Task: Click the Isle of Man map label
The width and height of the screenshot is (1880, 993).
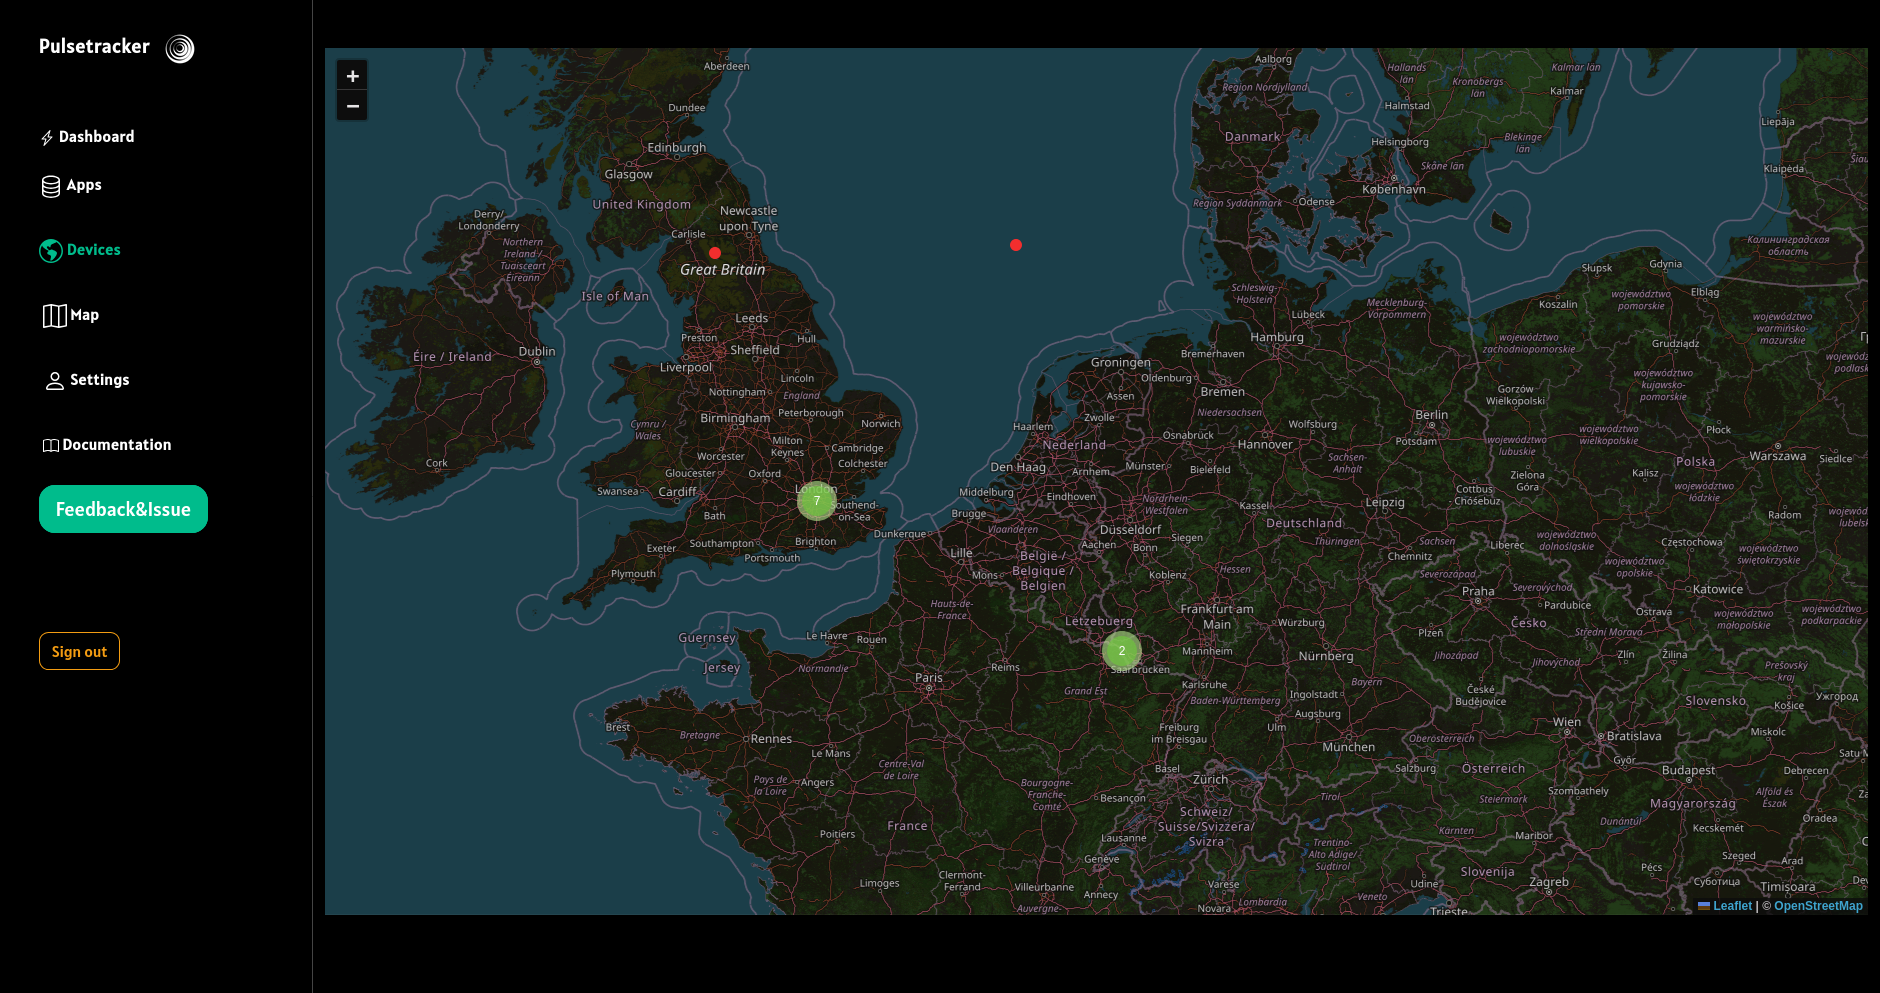Action: pos(615,296)
